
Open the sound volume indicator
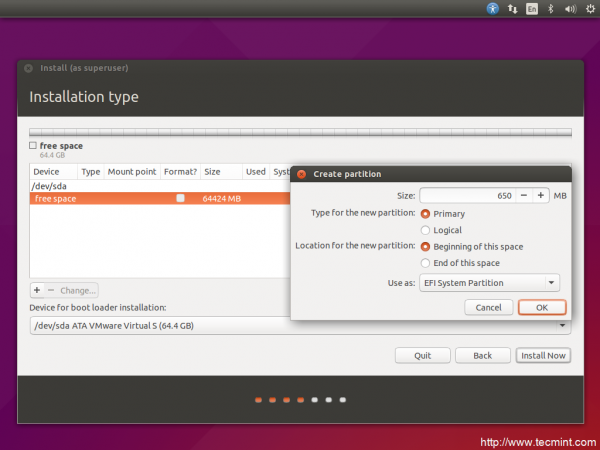pos(568,8)
